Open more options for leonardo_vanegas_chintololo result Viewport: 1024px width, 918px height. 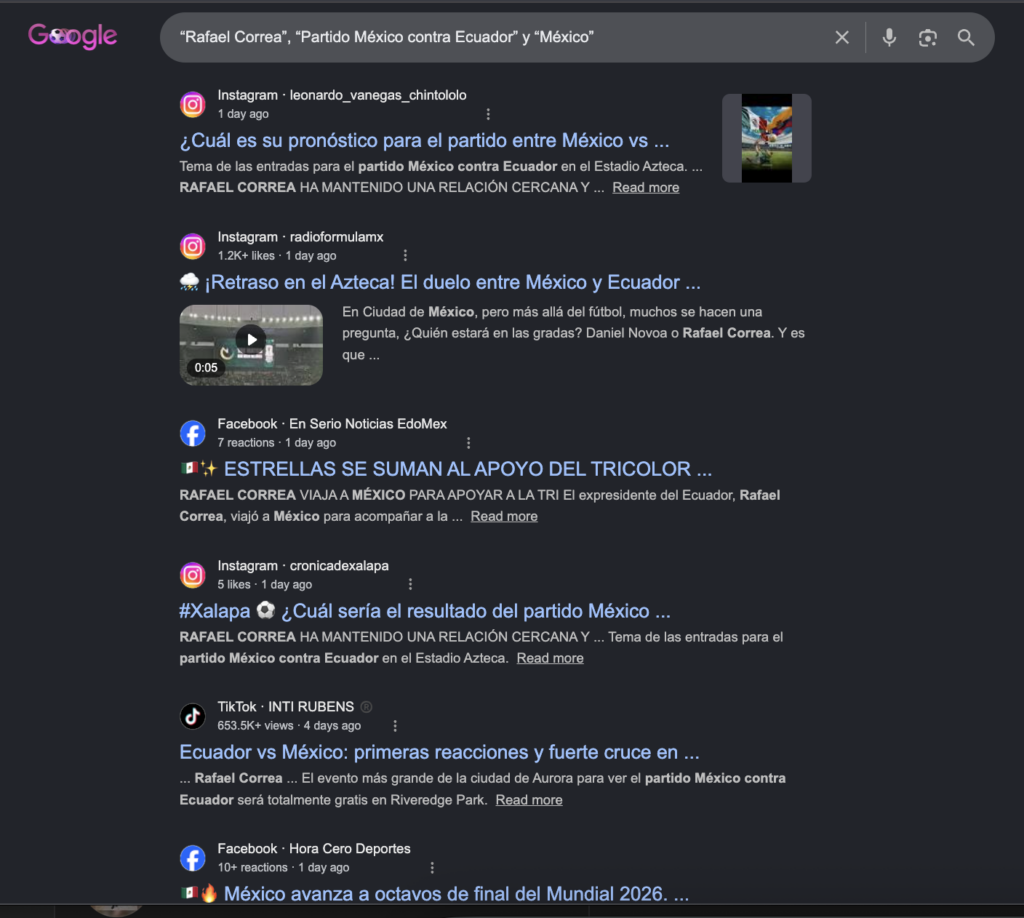click(488, 114)
